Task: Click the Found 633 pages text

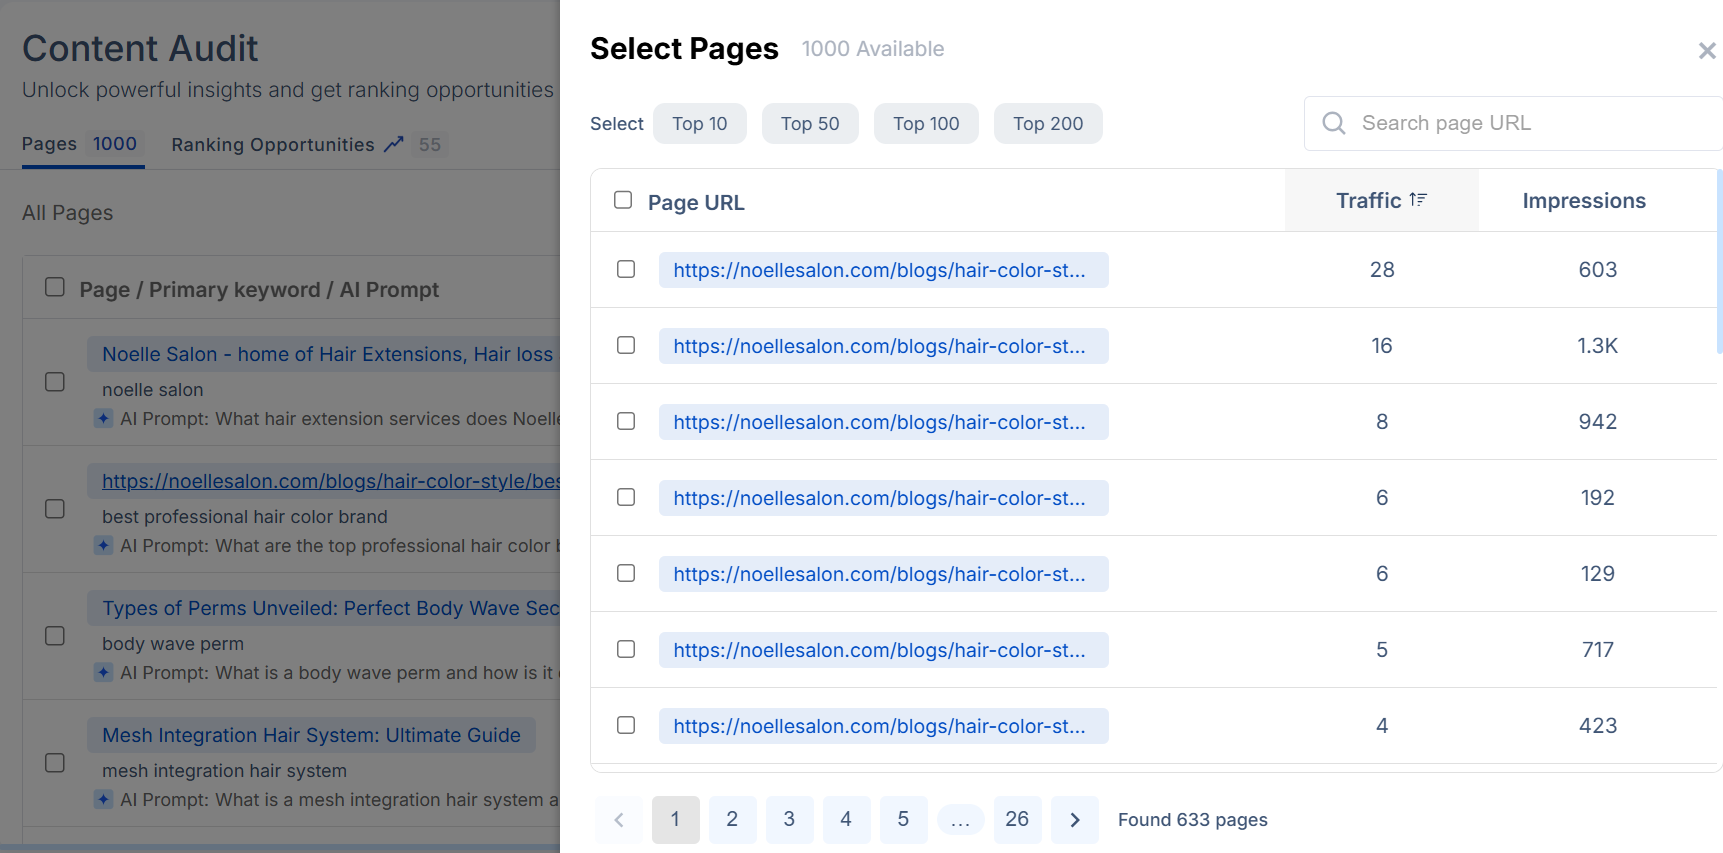Action: pyautogui.click(x=1192, y=820)
